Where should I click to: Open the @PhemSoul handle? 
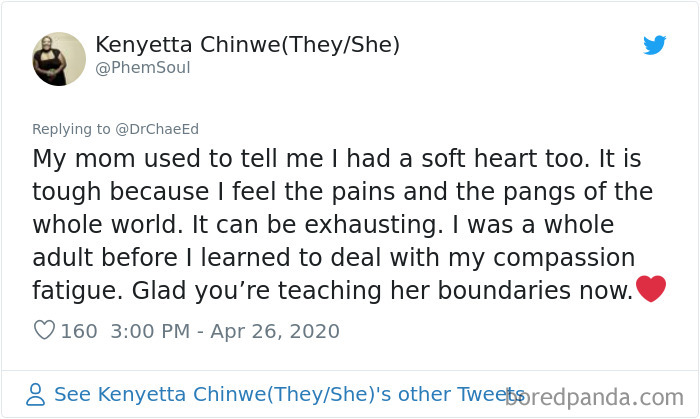(142, 68)
